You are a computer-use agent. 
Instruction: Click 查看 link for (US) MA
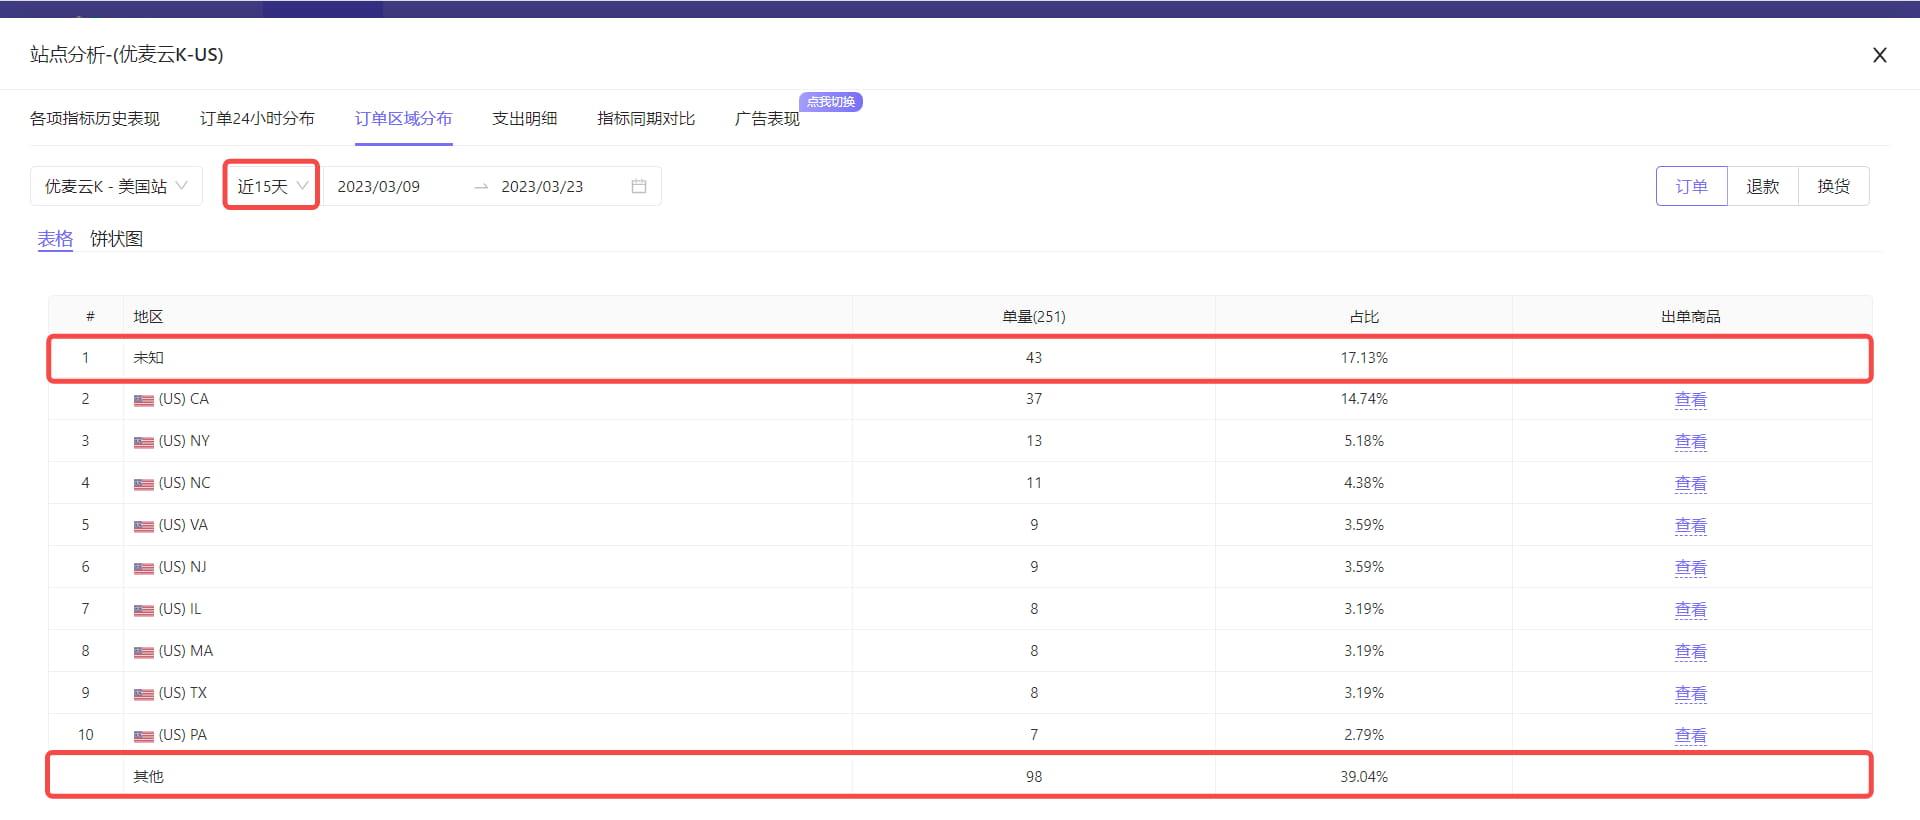1690,651
